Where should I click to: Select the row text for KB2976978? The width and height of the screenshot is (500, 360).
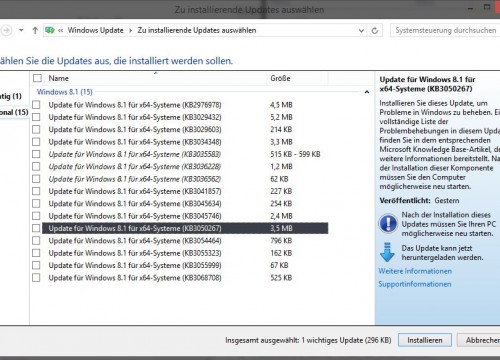point(135,105)
